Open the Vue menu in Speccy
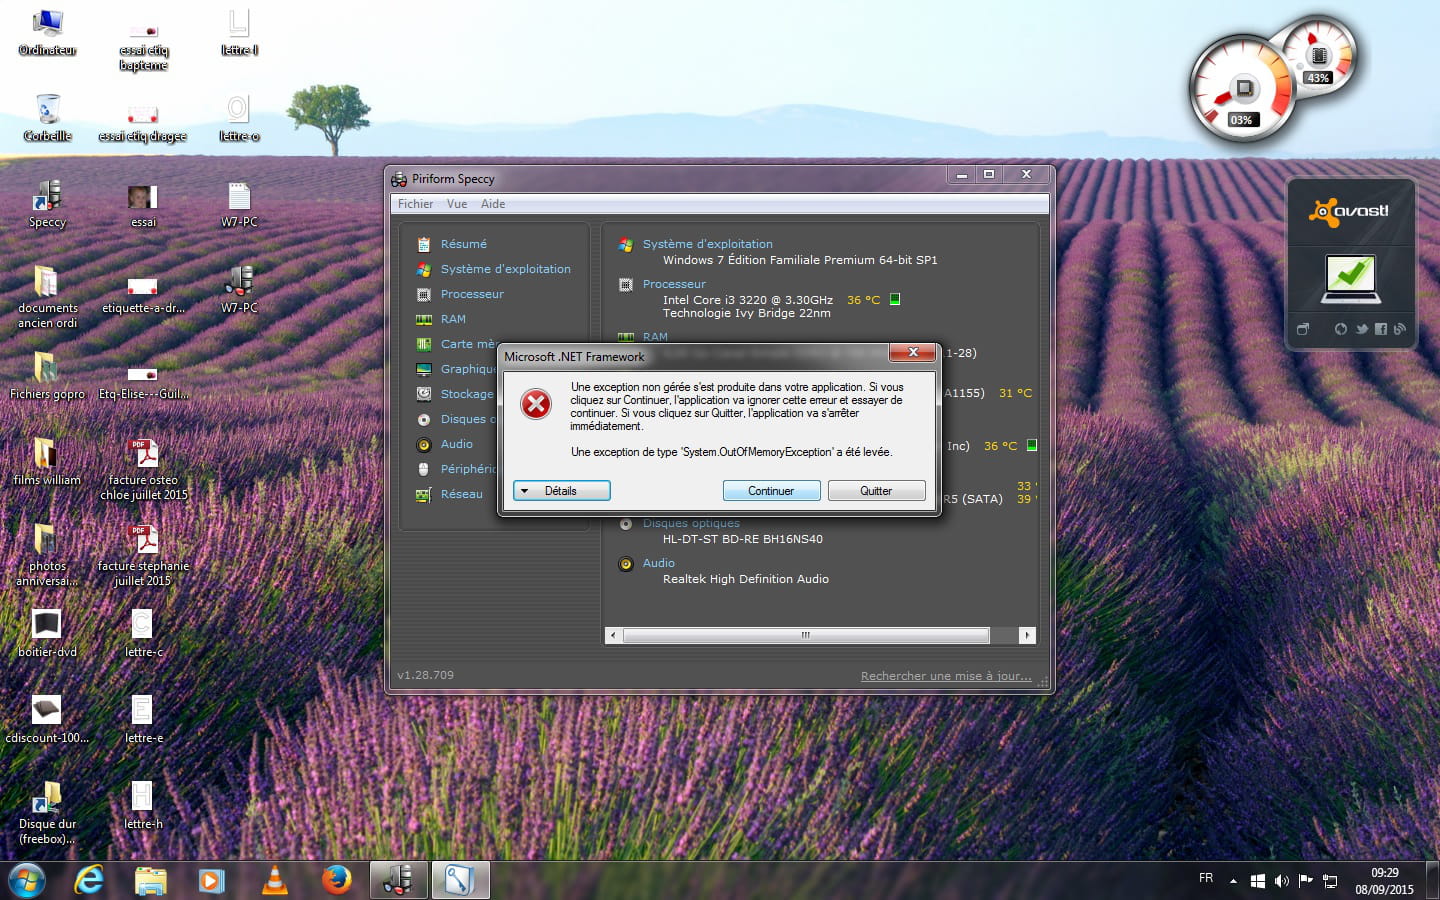Viewport: 1440px width, 900px height. point(457,204)
